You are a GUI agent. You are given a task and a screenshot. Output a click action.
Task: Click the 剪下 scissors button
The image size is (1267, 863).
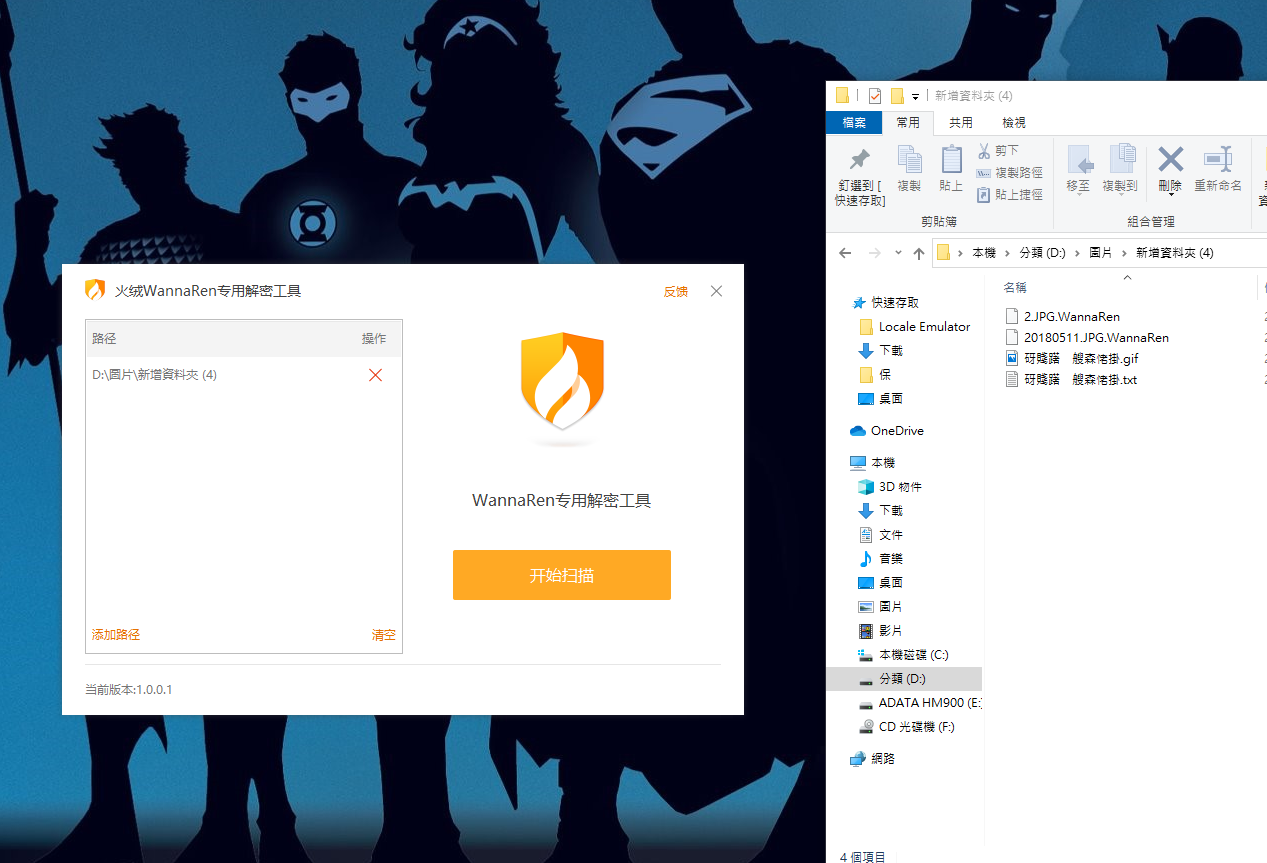998,151
